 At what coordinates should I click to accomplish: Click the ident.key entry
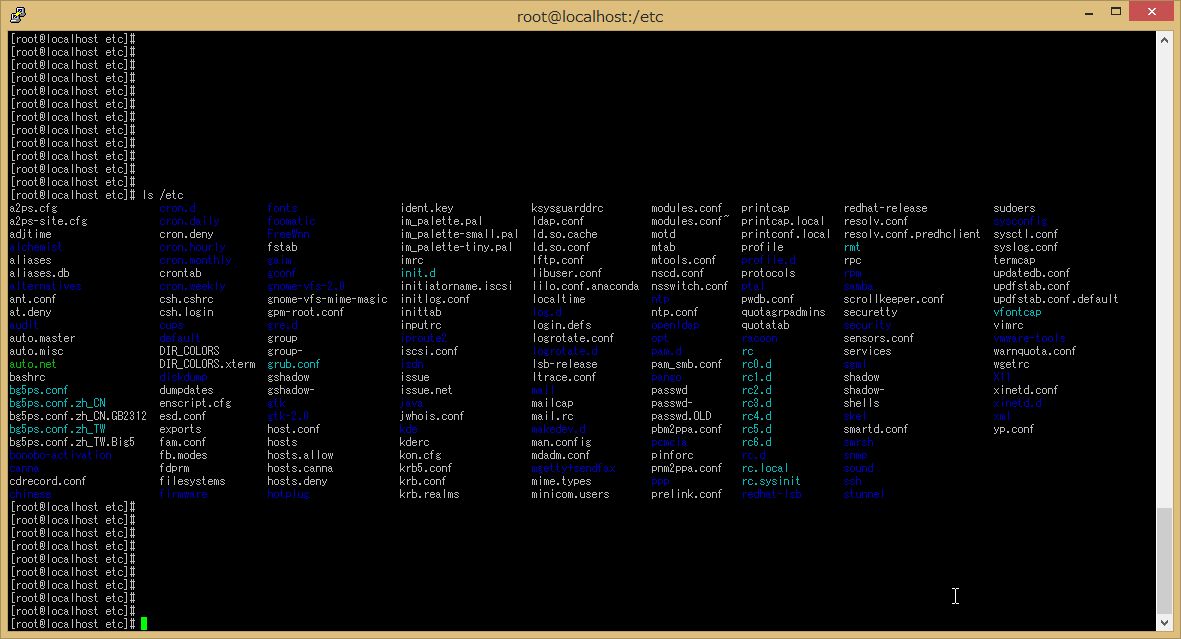click(x=426, y=208)
